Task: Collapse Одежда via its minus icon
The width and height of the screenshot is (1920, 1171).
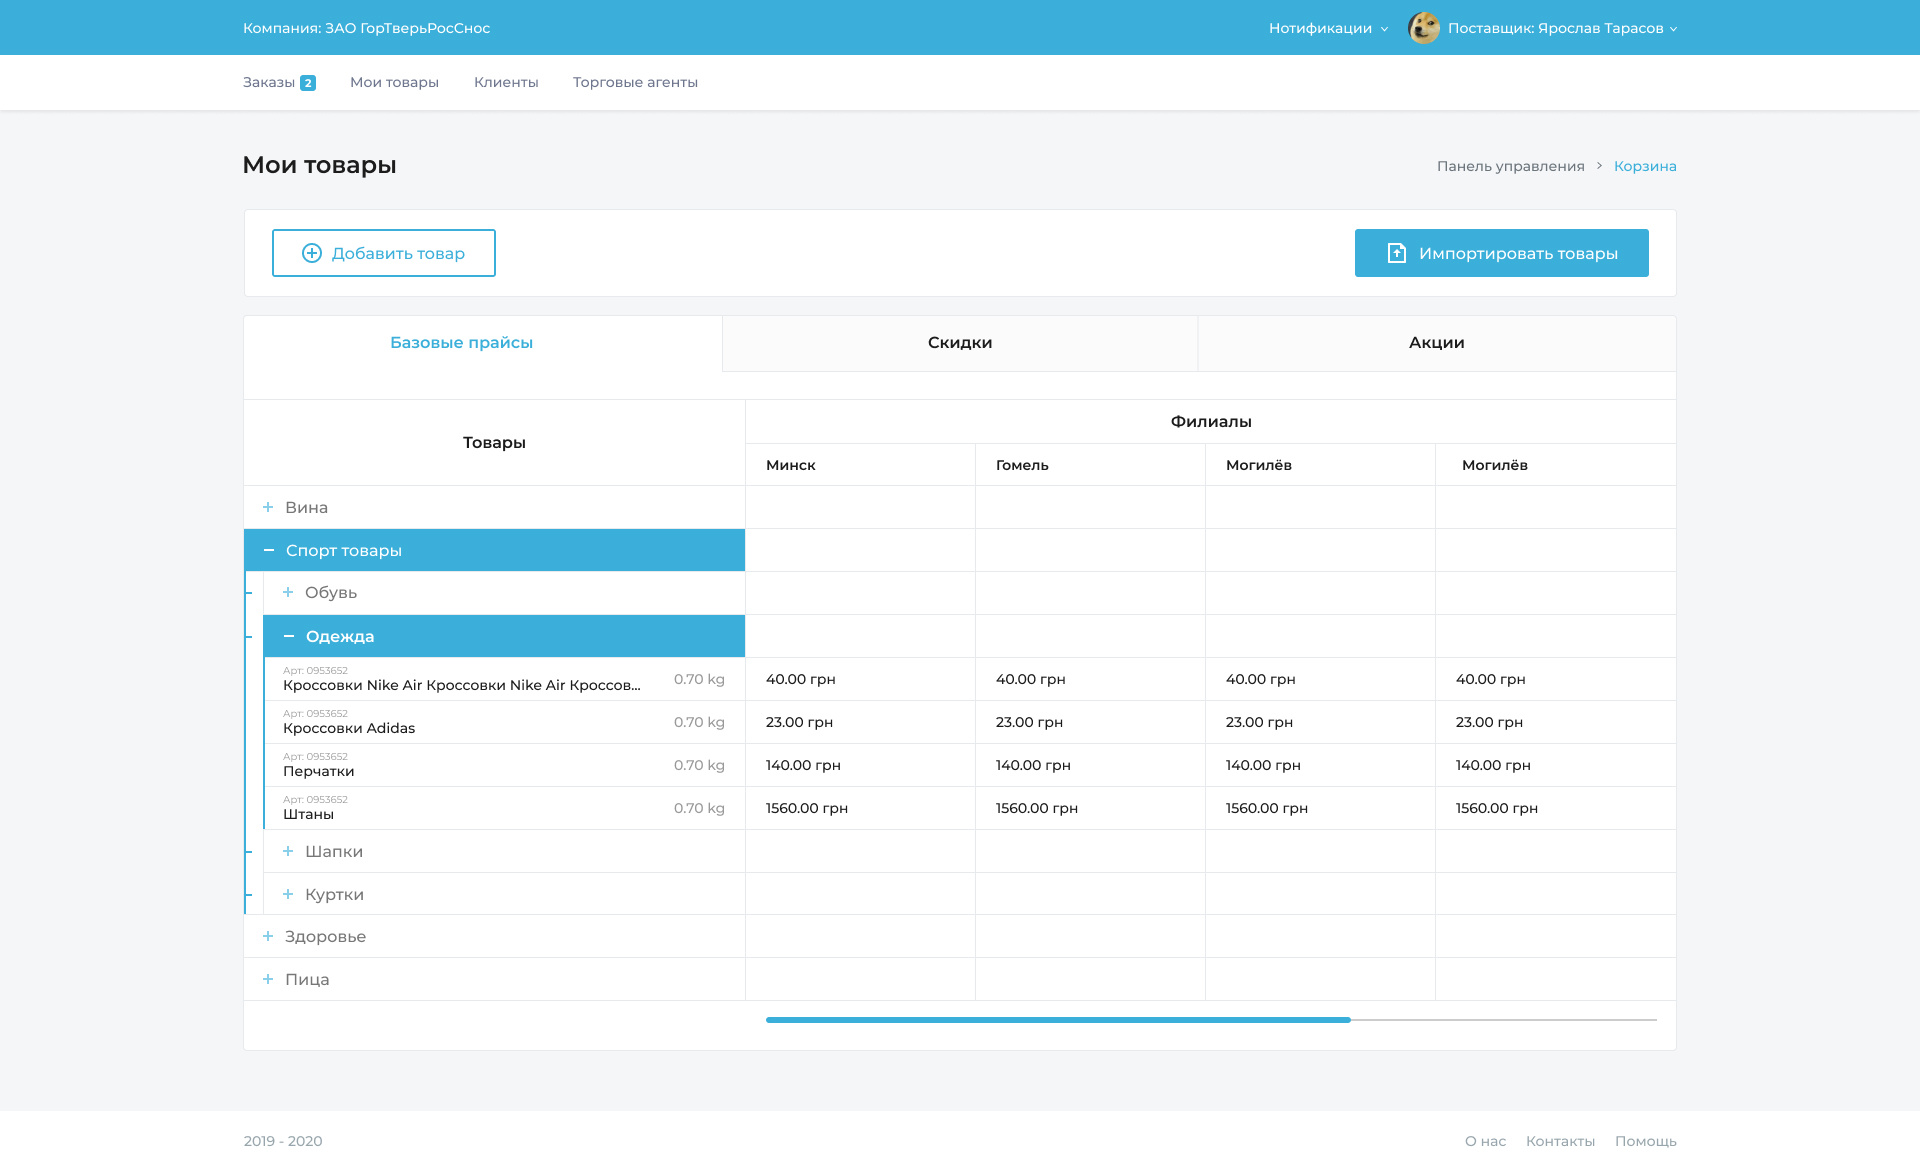Action: [x=288, y=636]
